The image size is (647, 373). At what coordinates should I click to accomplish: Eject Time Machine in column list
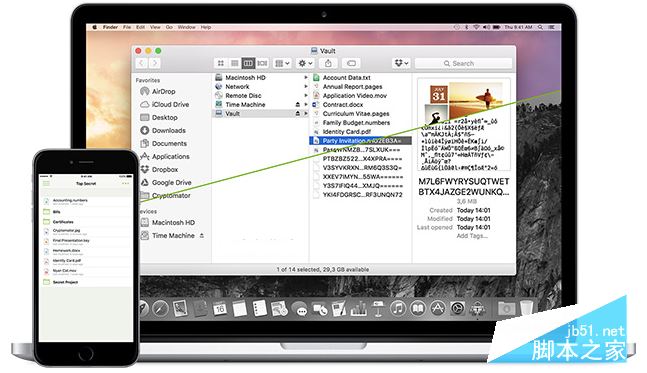298,104
